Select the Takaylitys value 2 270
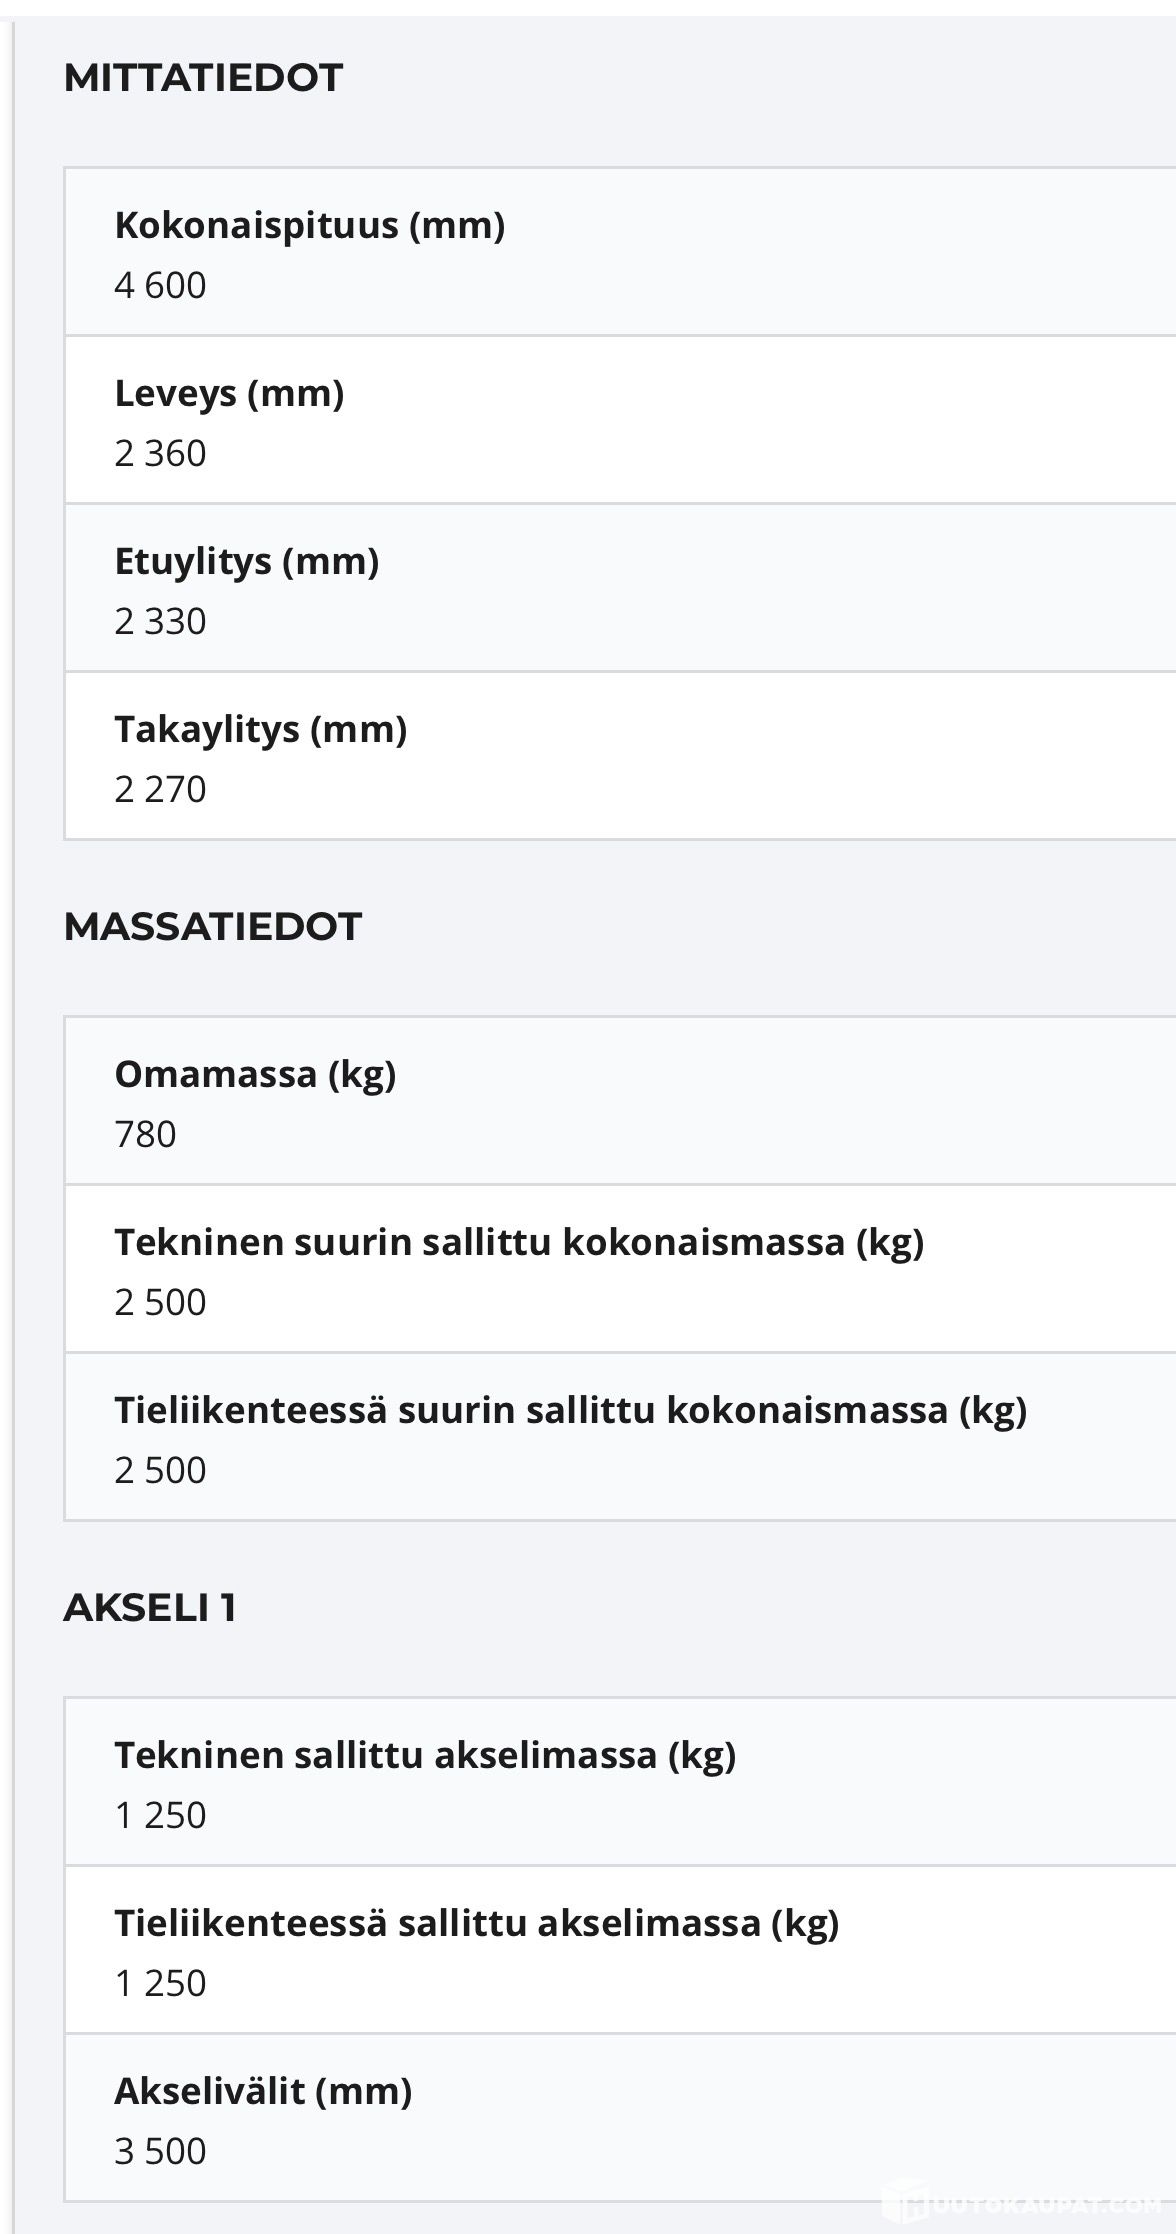This screenshot has height=2234, width=1176. [x=160, y=790]
